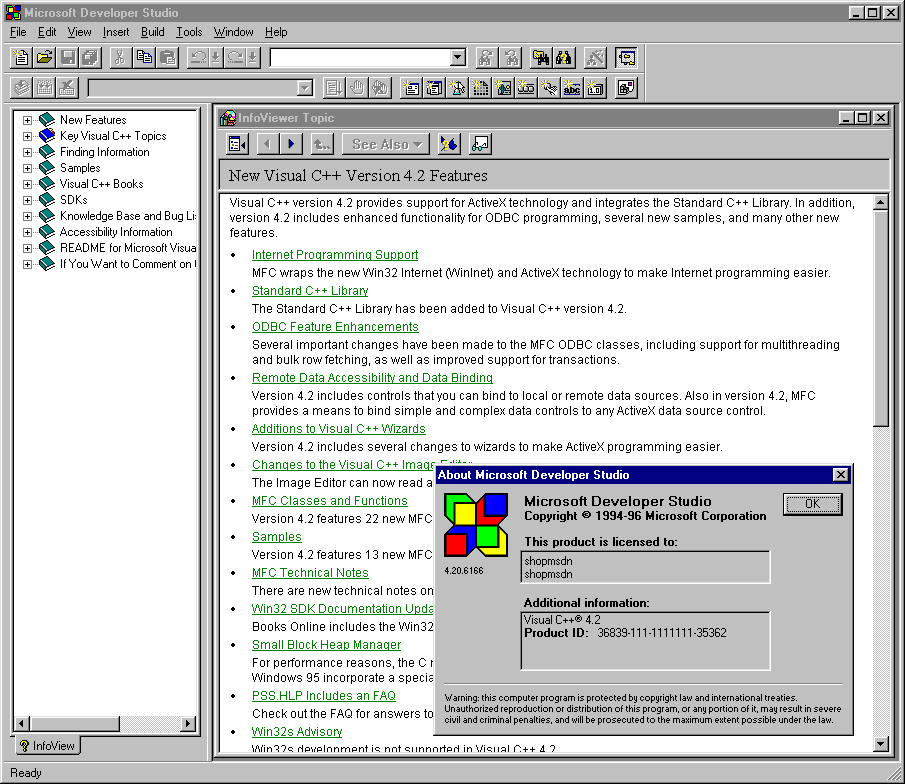This screenshot has height=784, width=905.
Task: Expand the New Features tree node
Action: tap(28, 120)
